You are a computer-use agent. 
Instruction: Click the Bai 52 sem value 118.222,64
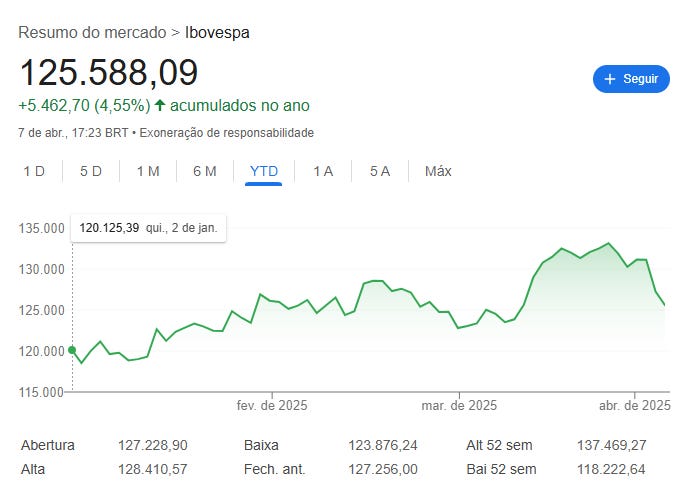[611, 469]
